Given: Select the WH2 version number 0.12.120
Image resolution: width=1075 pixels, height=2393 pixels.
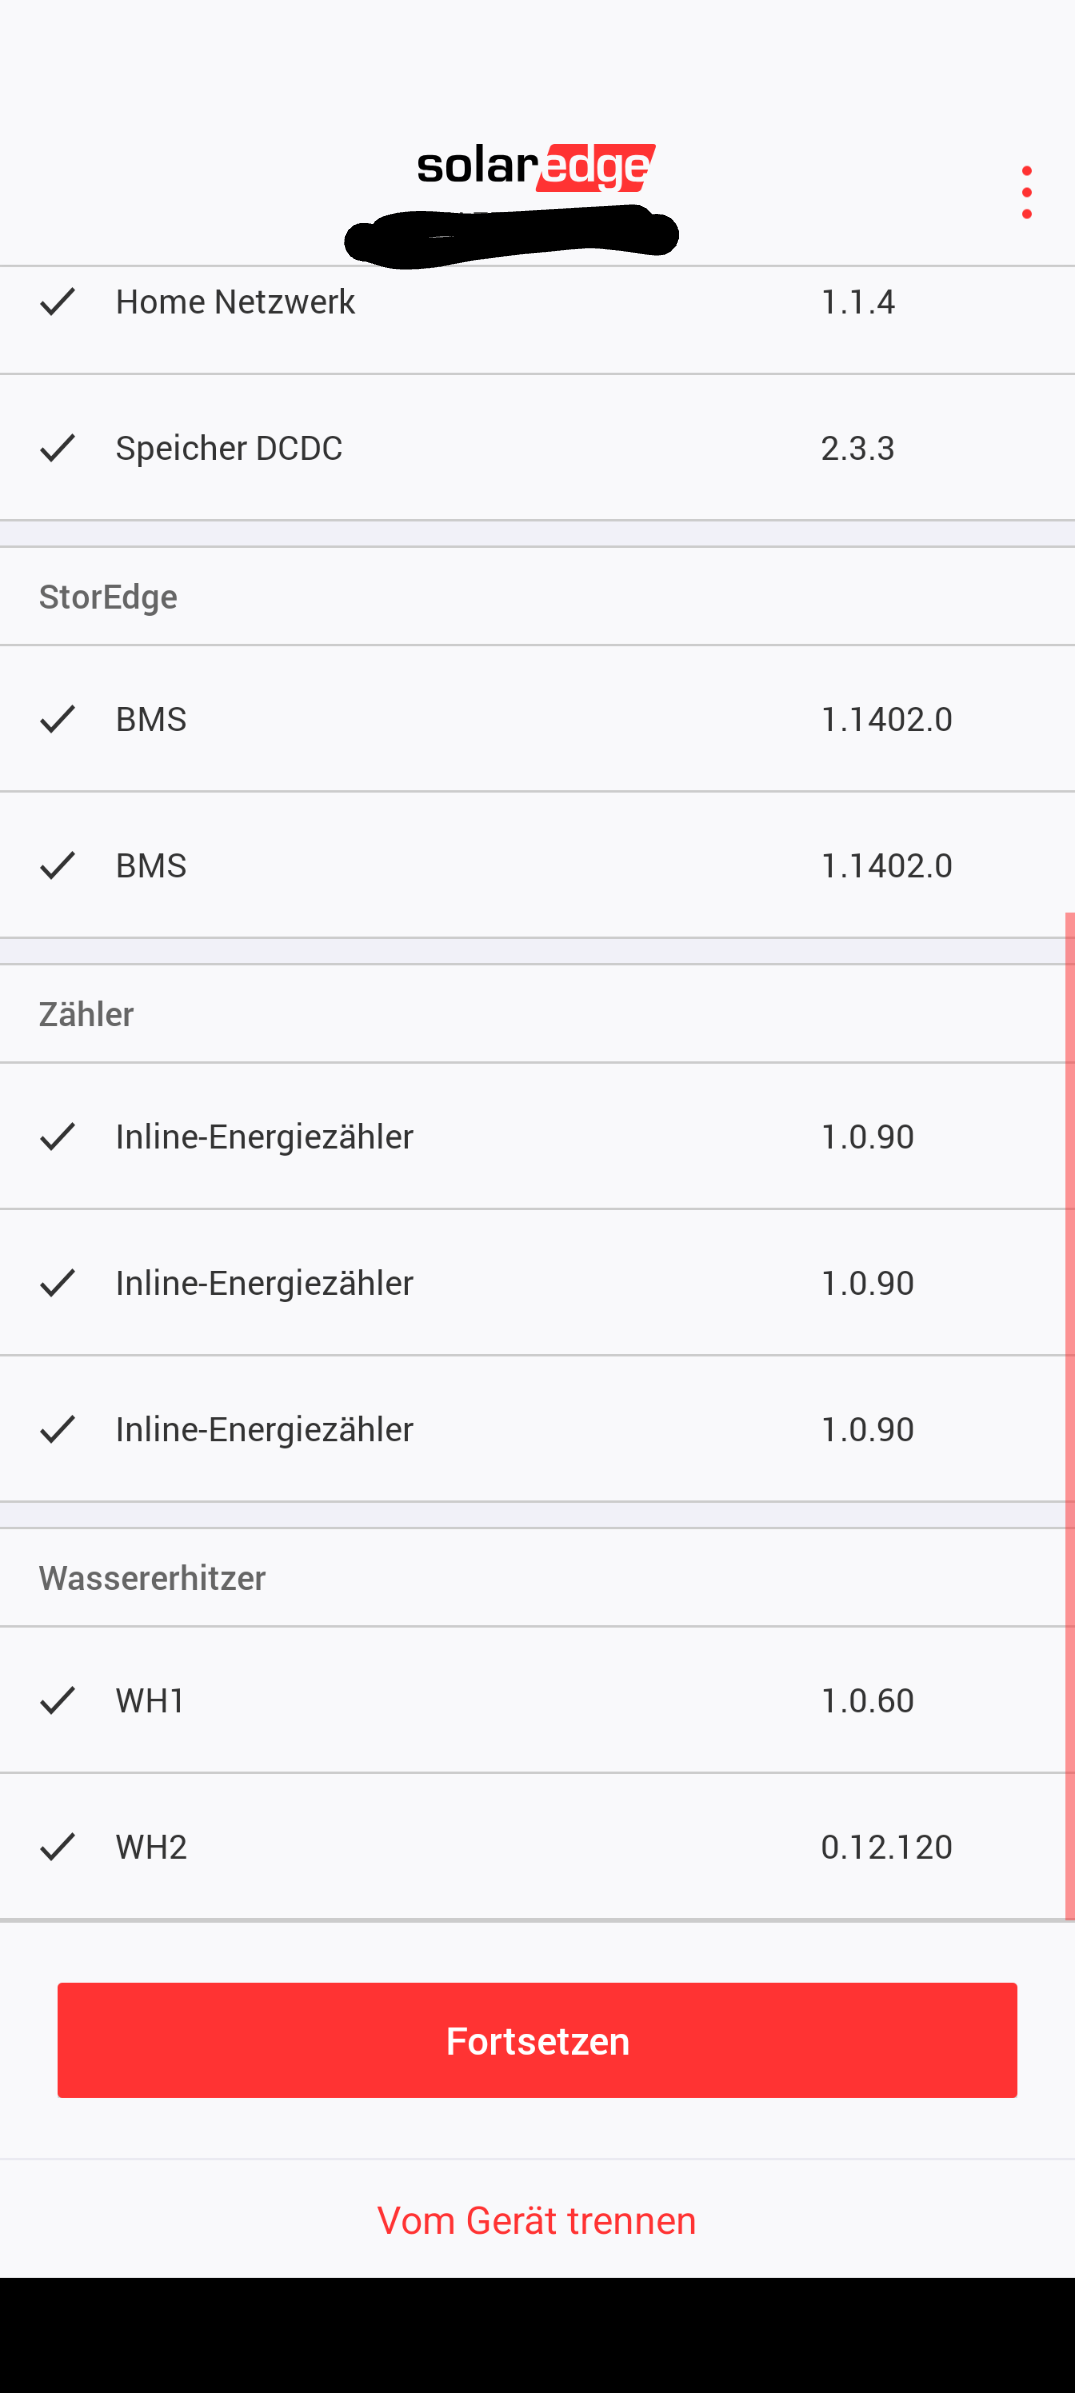Looking at the screenshot, I should (x=886, y=1846).
